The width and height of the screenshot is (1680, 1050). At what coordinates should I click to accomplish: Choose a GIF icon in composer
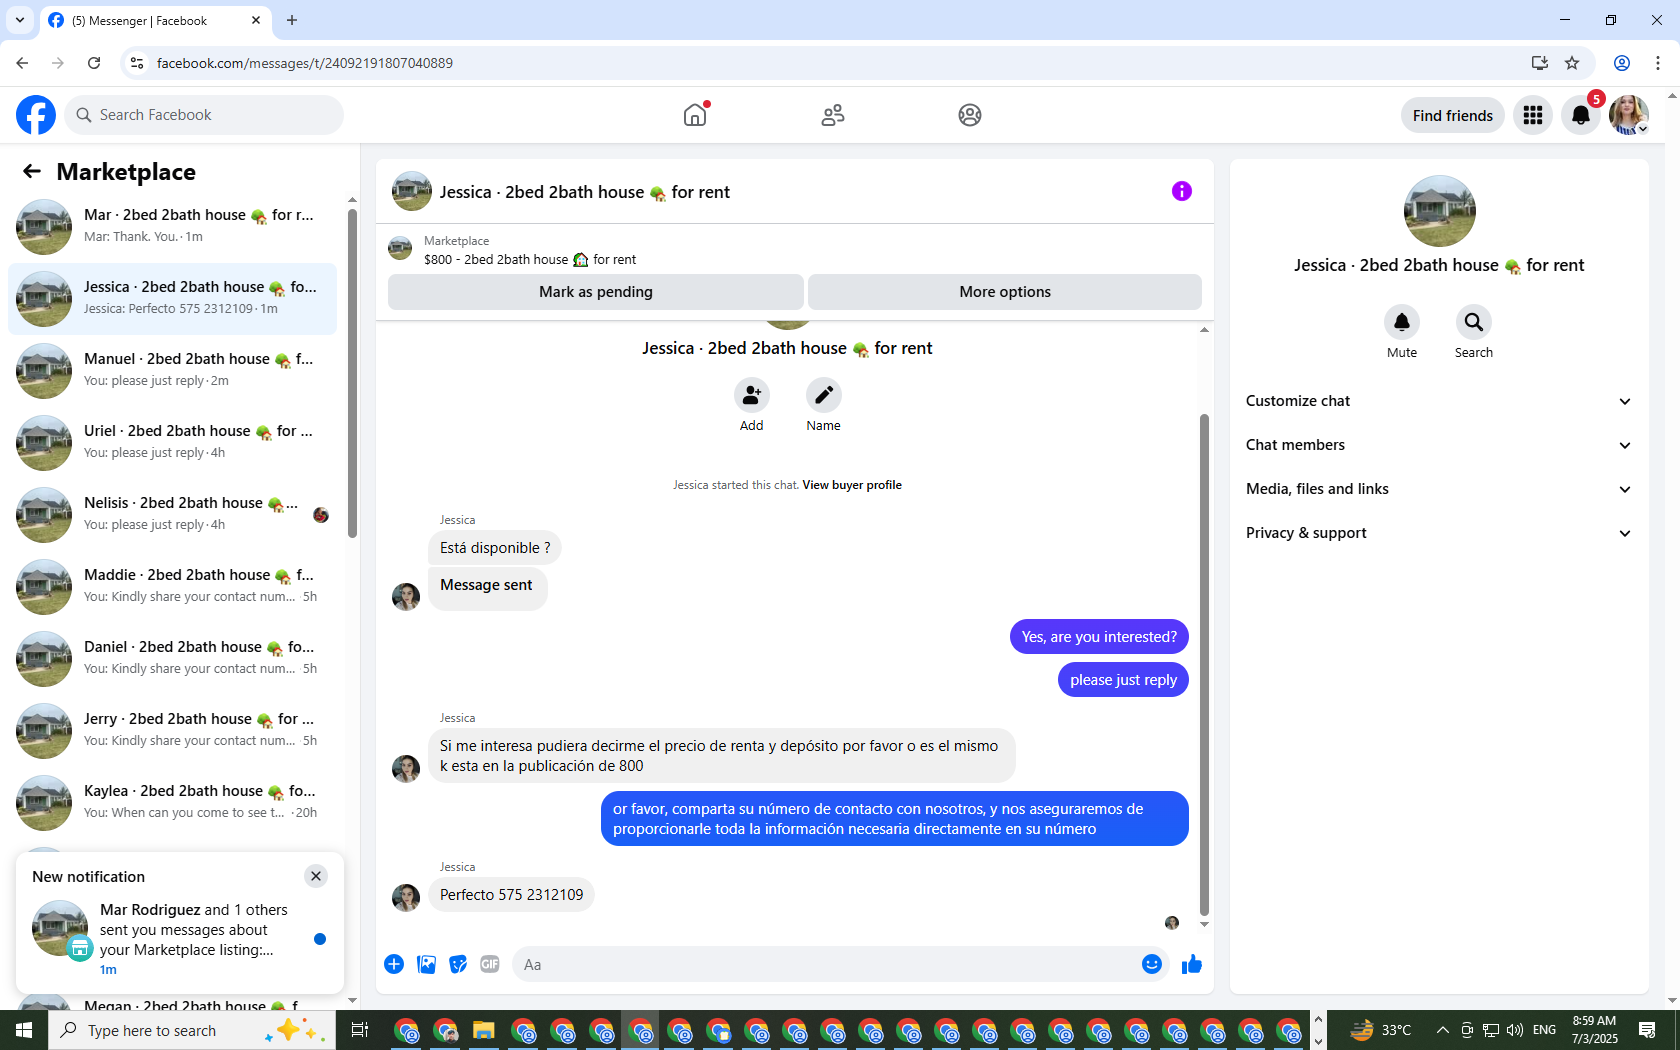tap(490, 964)
